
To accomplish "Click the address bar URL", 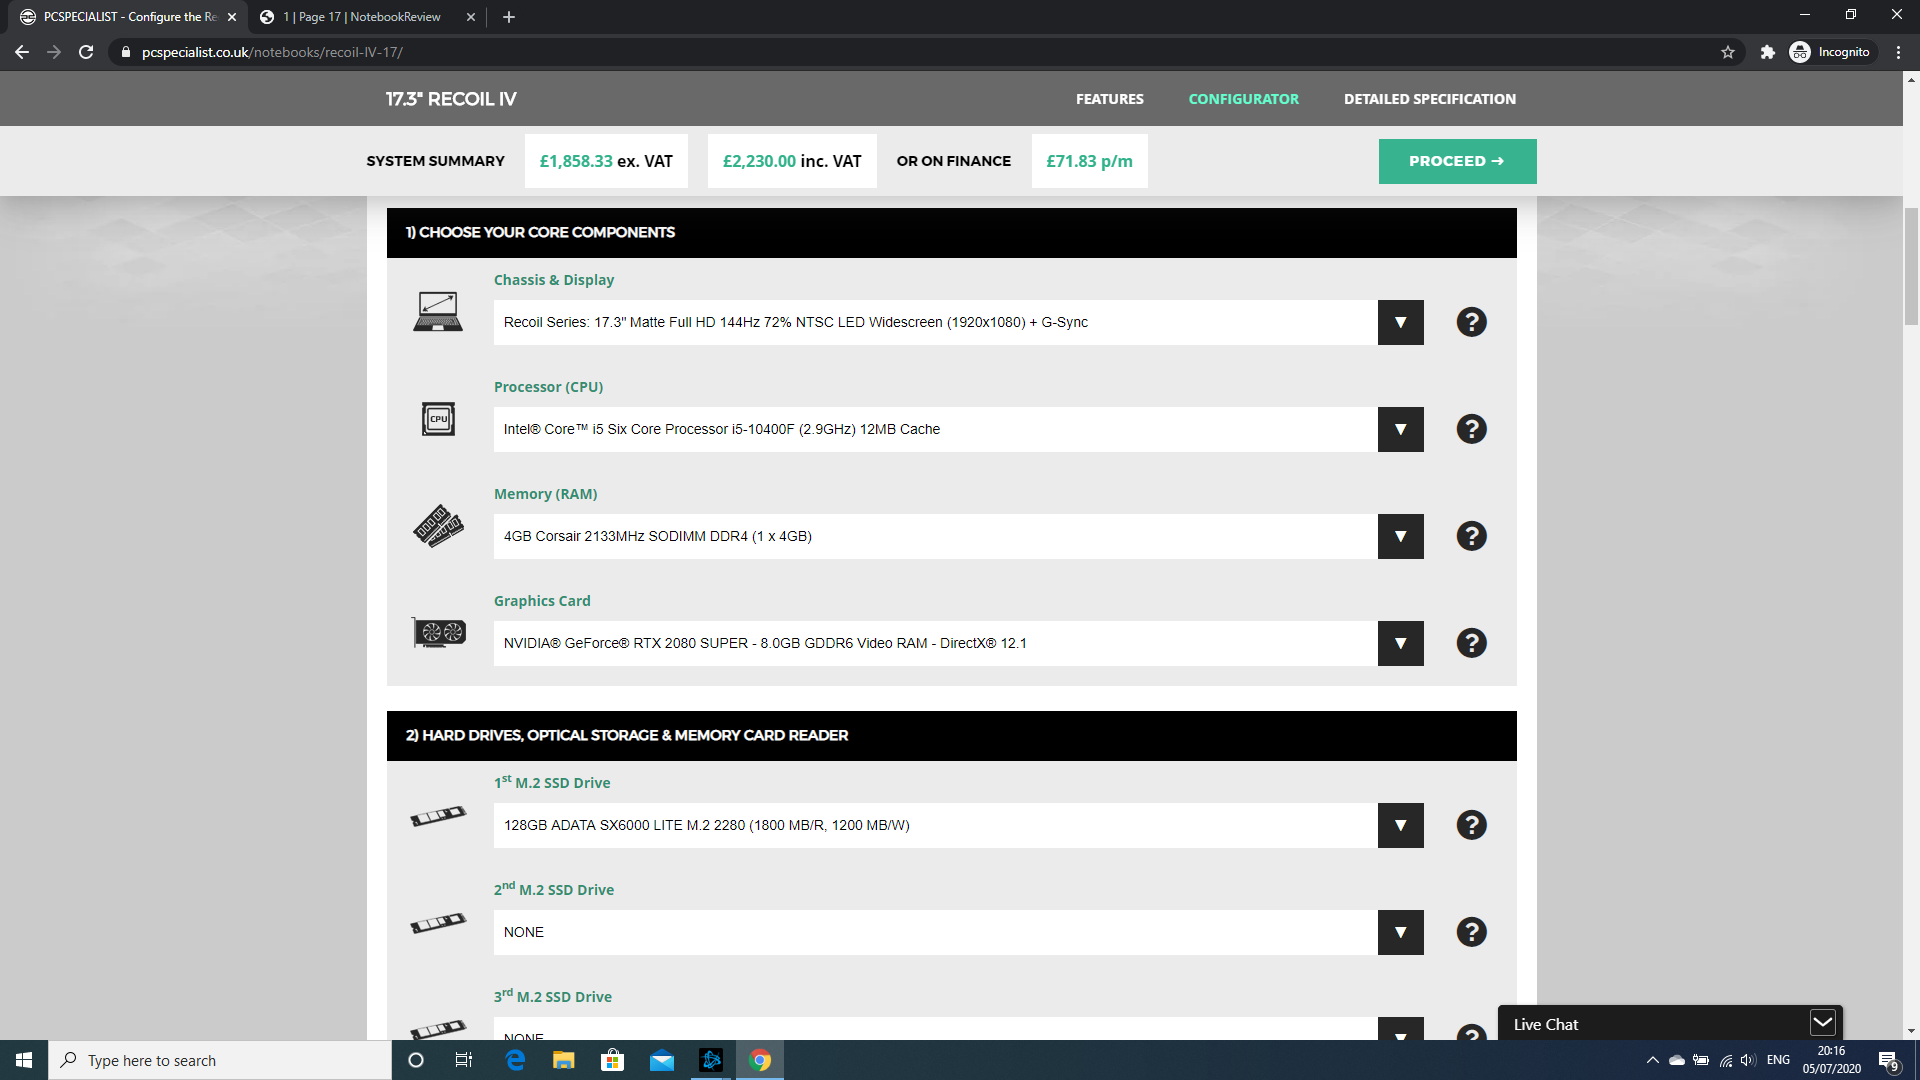I will (x=272, y=52).
